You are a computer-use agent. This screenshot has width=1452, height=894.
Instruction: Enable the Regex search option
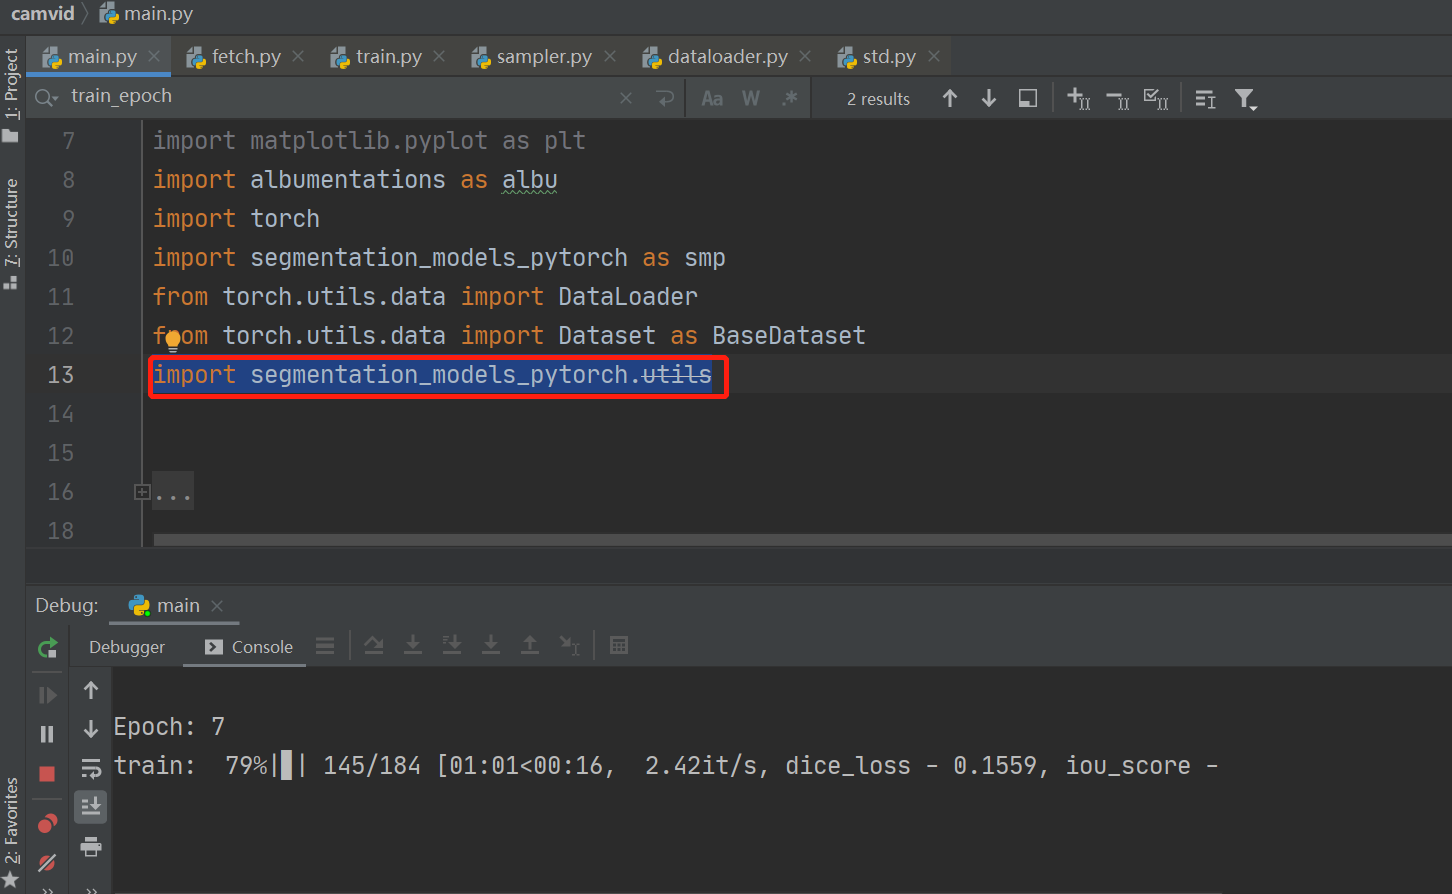(787, 97)
